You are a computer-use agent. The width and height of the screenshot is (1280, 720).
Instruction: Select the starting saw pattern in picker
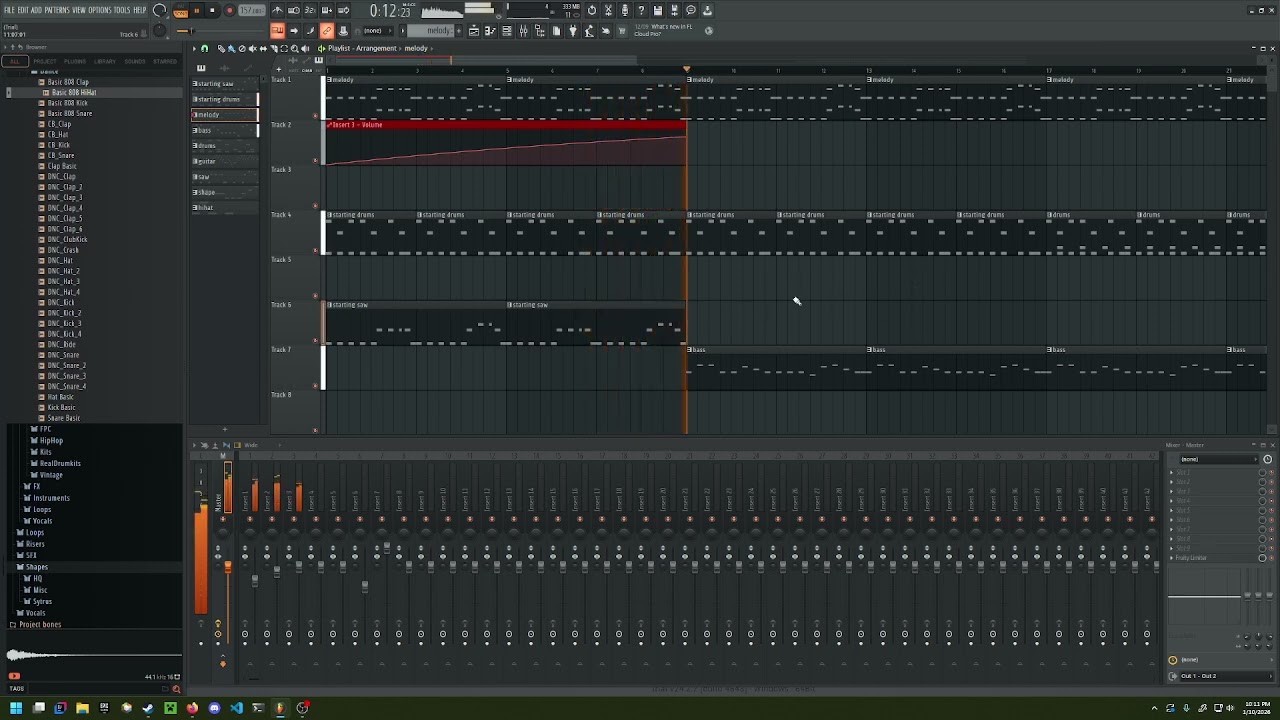point(223,84)
